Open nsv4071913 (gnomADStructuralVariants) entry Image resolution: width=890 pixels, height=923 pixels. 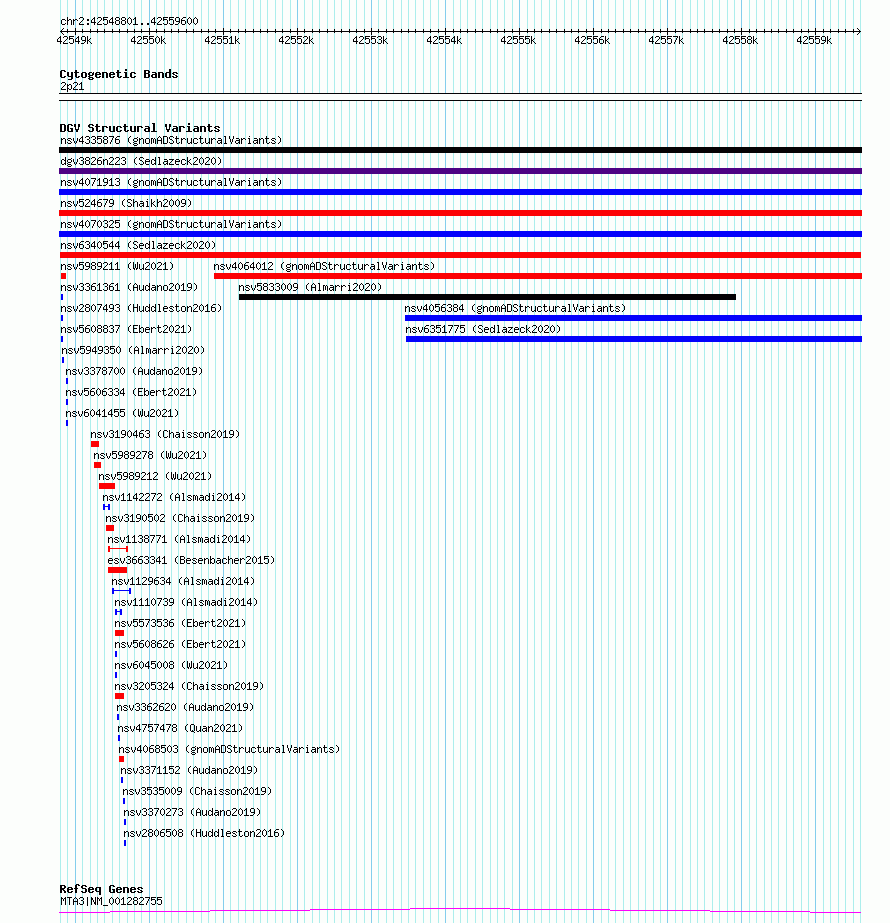171,182
